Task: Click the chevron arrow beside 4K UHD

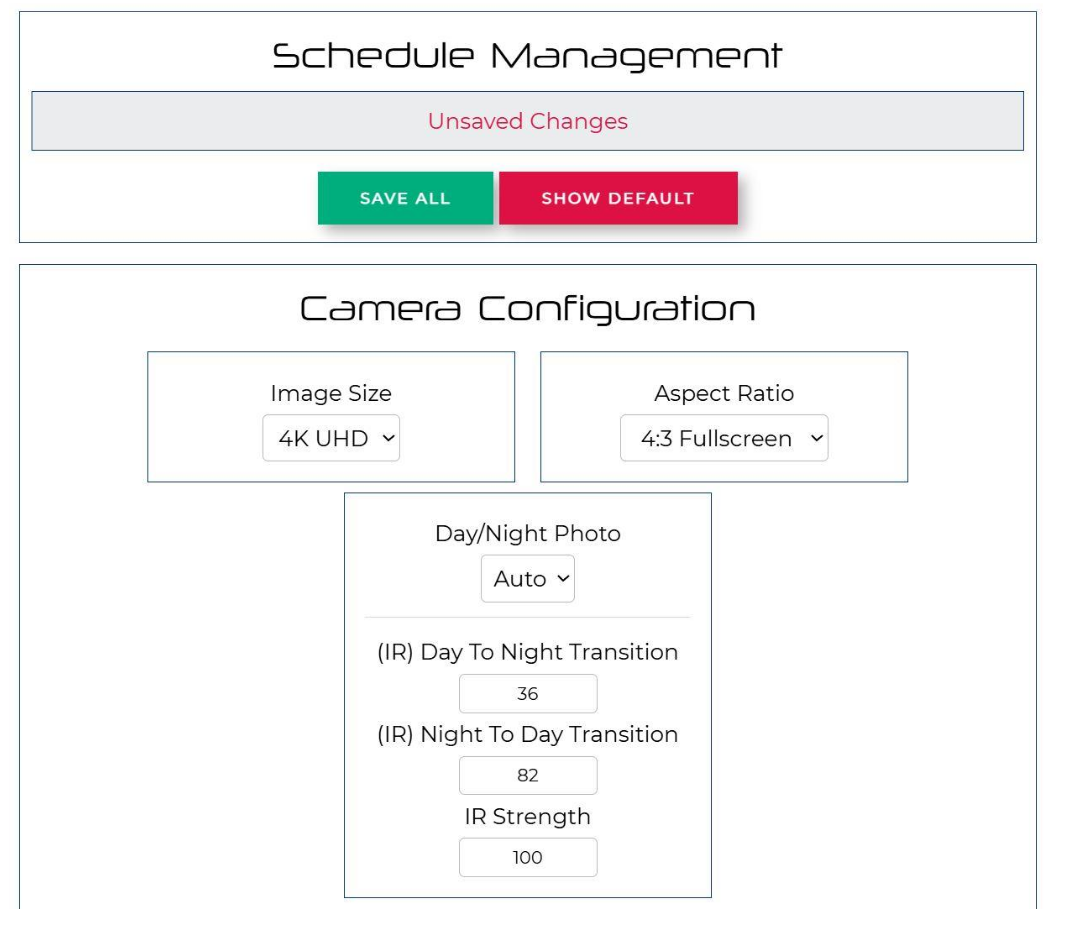Action: click(387, 438)
